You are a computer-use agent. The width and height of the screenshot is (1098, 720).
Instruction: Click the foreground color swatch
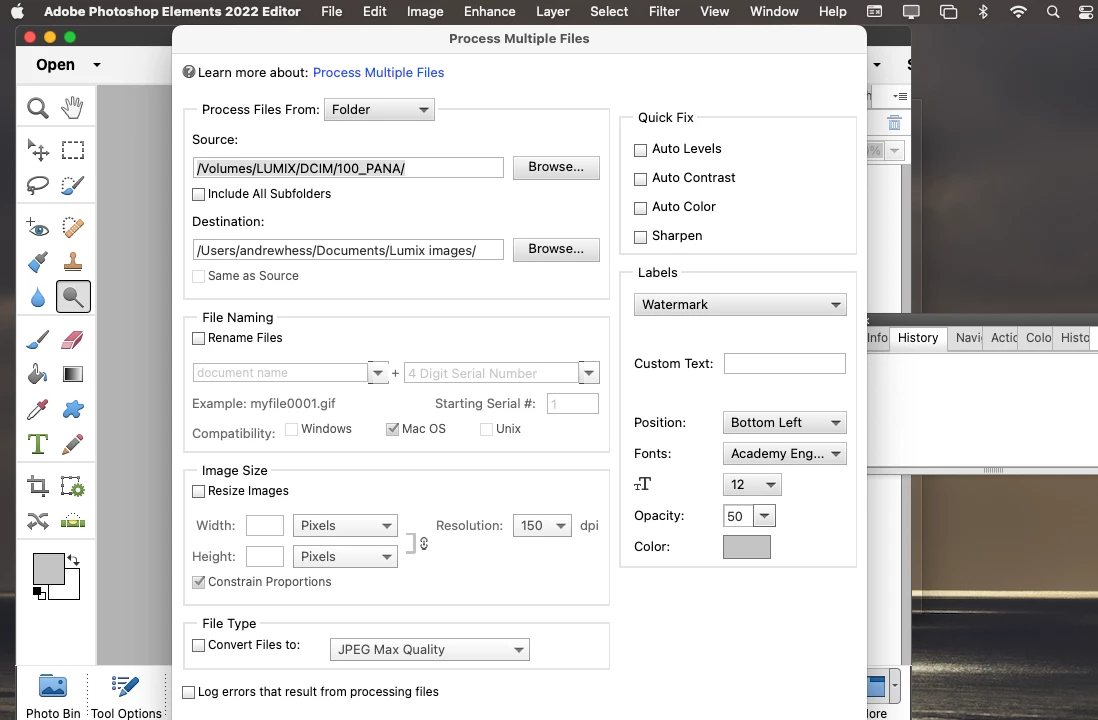pyautogui.click(x=48, y=567)
